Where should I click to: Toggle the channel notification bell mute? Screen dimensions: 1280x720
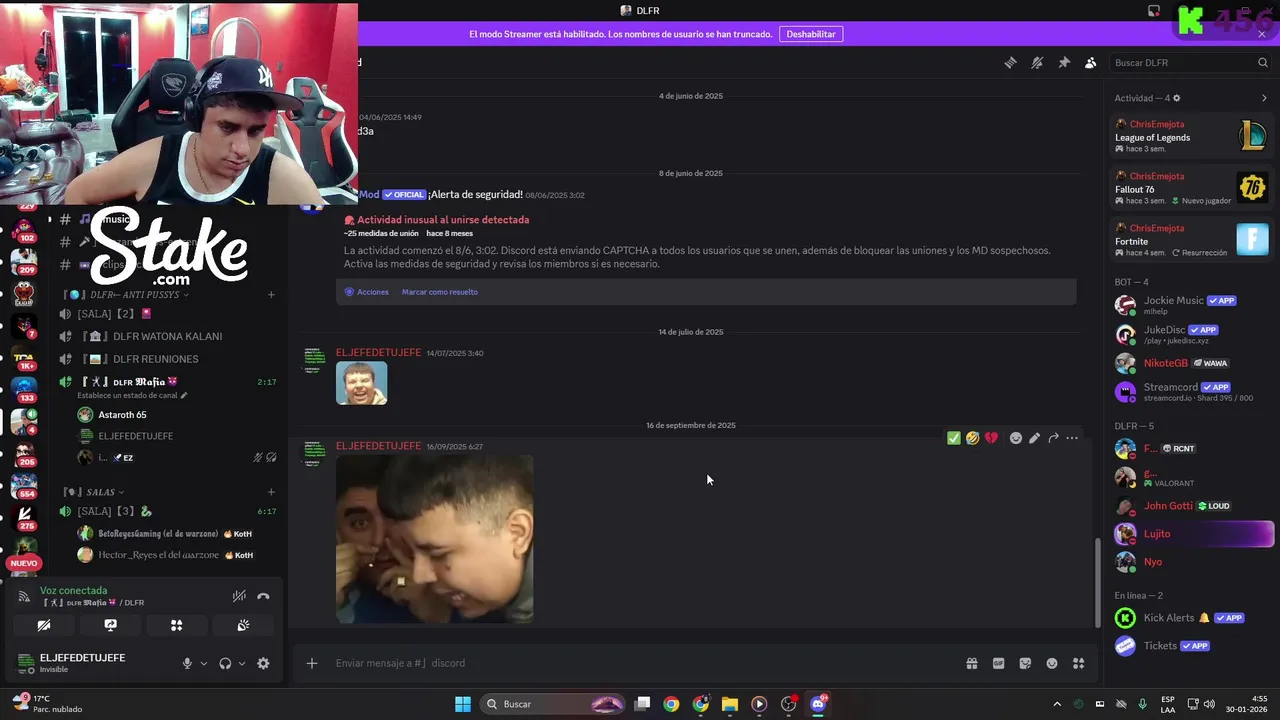1037,62
